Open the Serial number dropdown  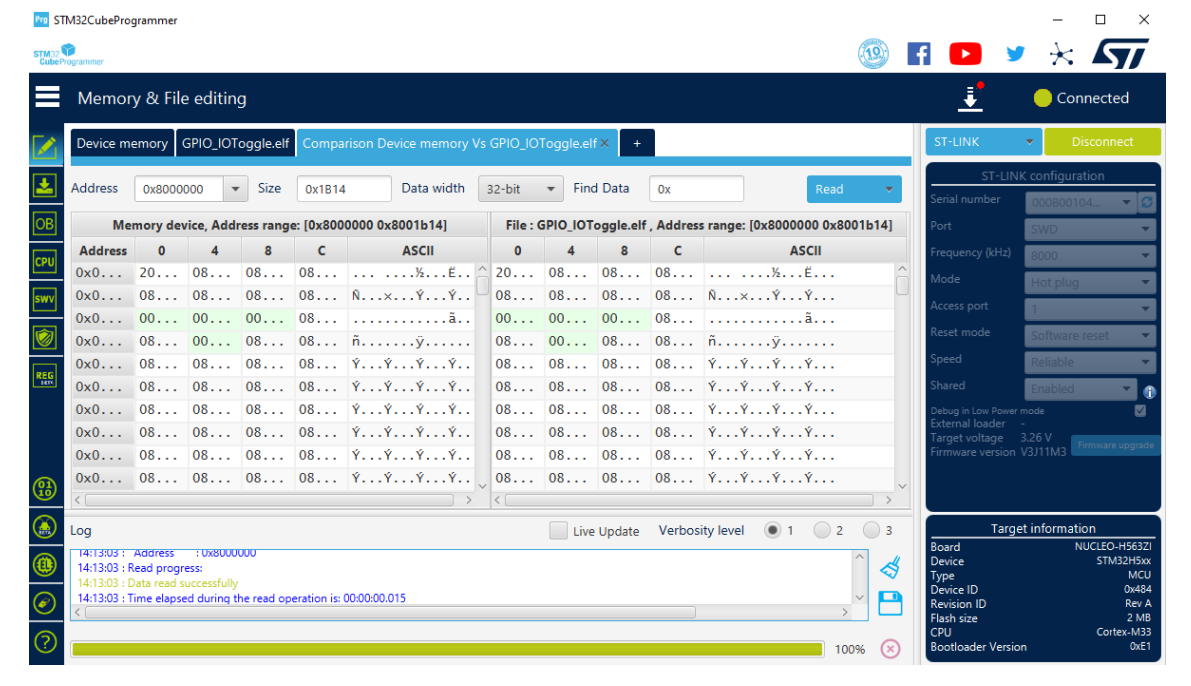[1082, 202]
